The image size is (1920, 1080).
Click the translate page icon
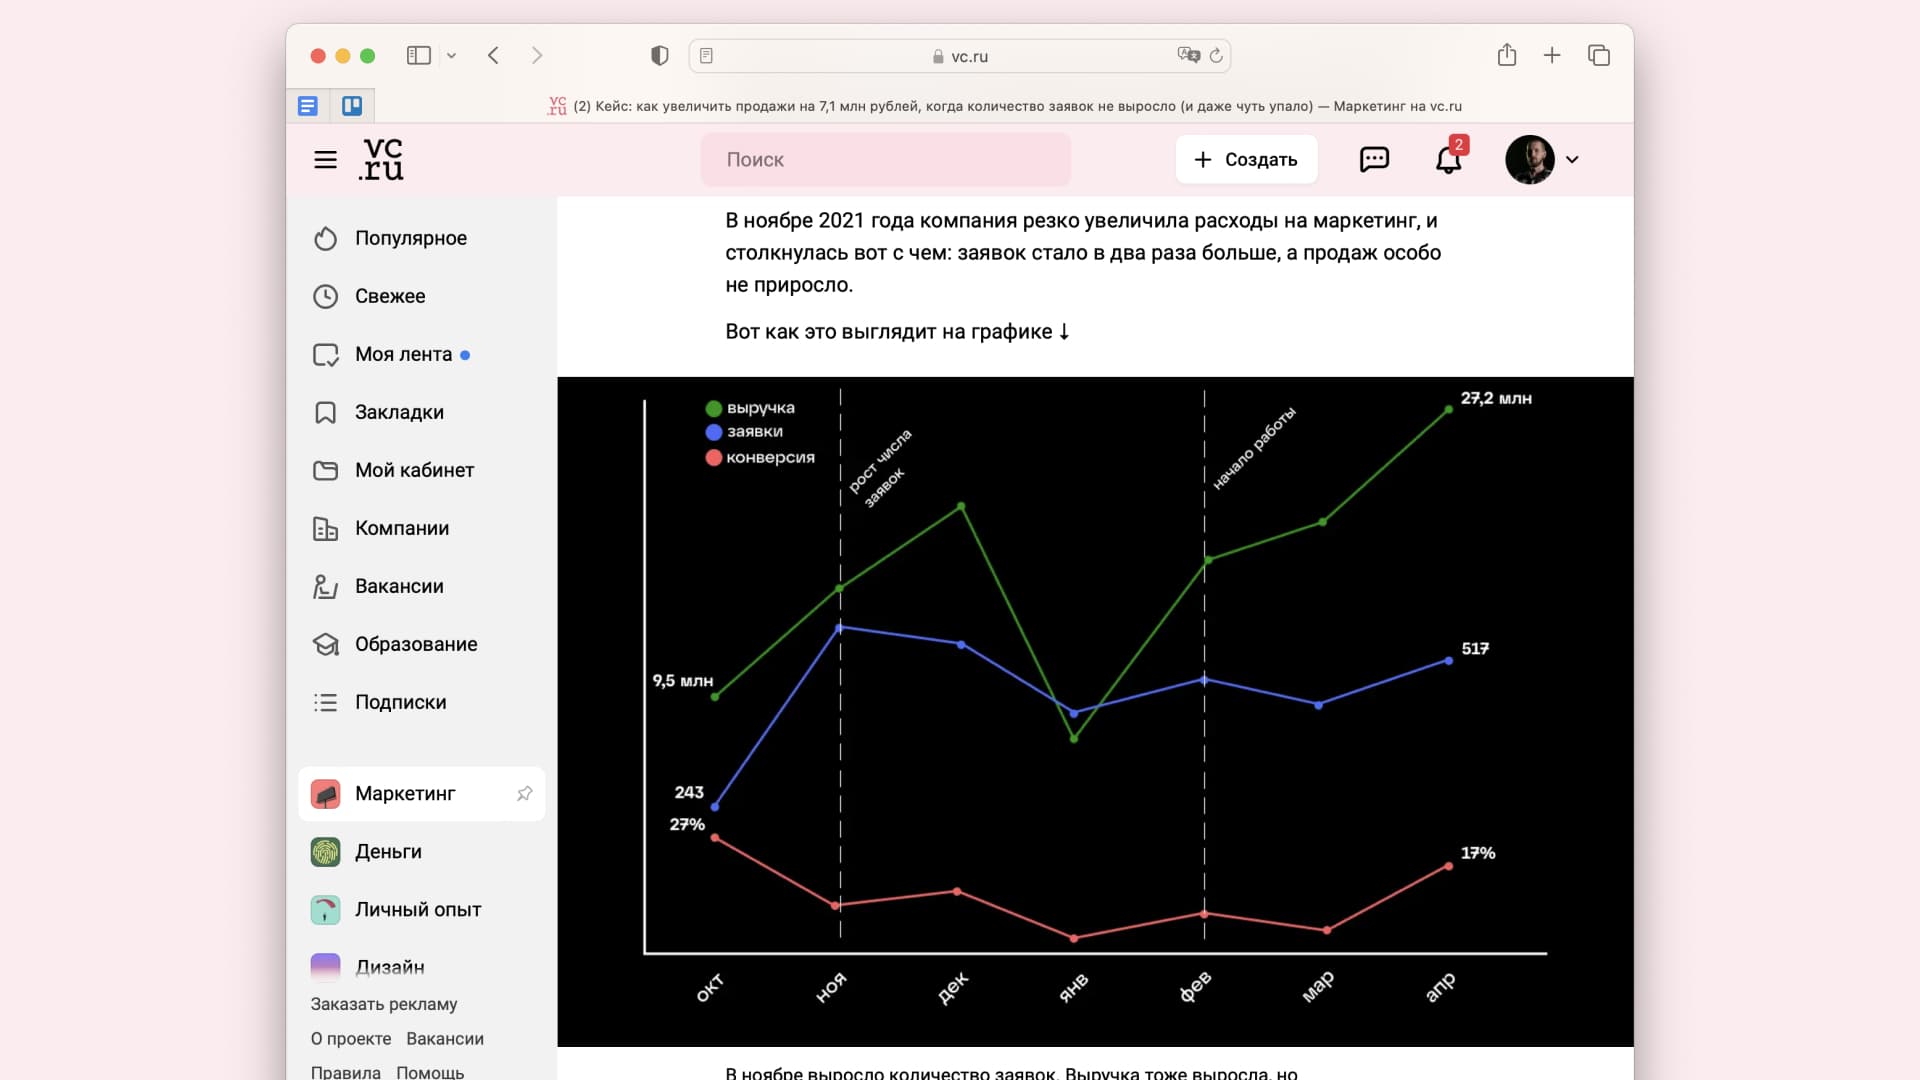click(x=1188, y=56)
